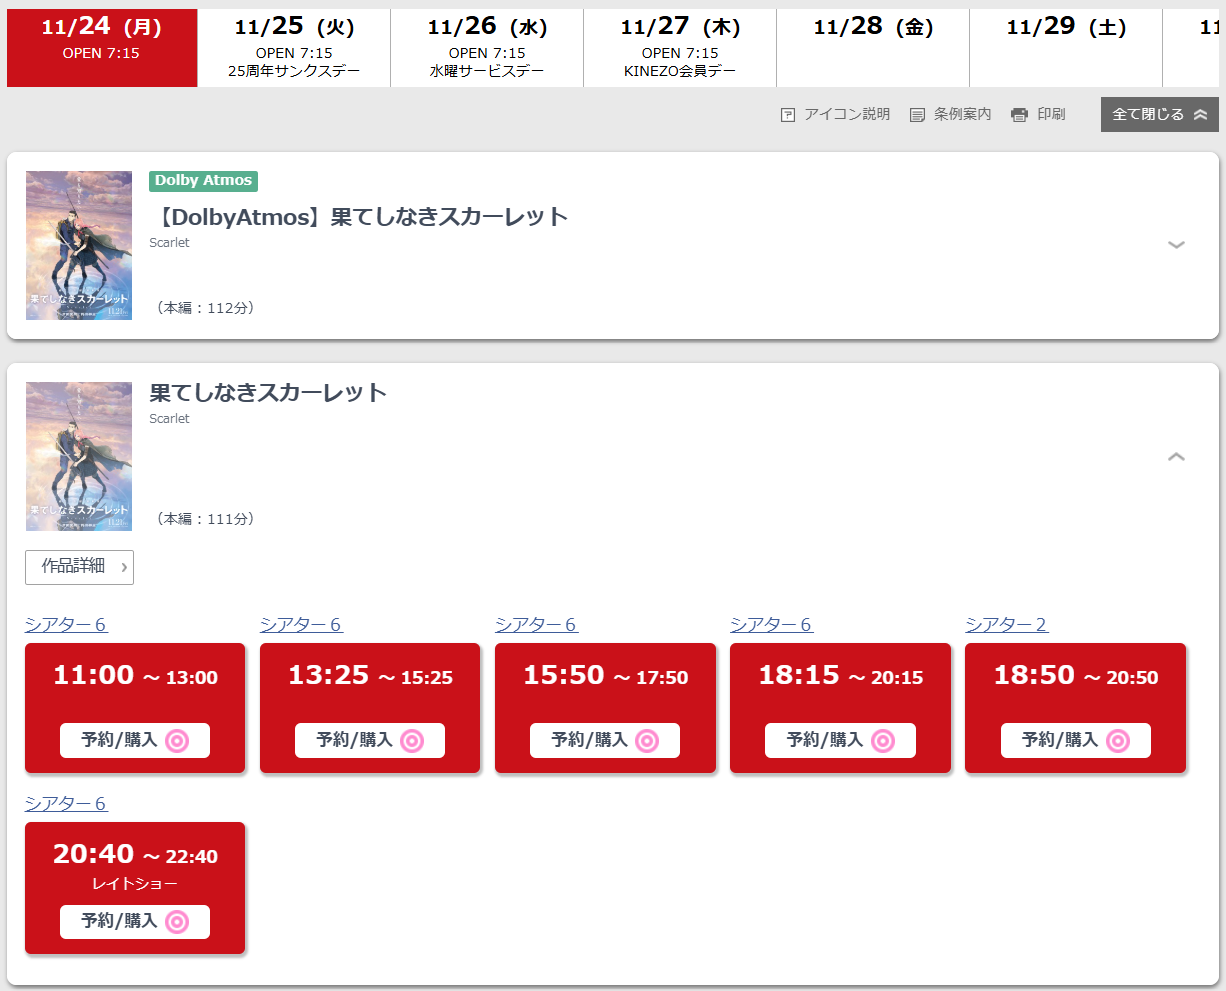Click the 条例案内 document icon
1226x991 pixels.
coord(917,115)
